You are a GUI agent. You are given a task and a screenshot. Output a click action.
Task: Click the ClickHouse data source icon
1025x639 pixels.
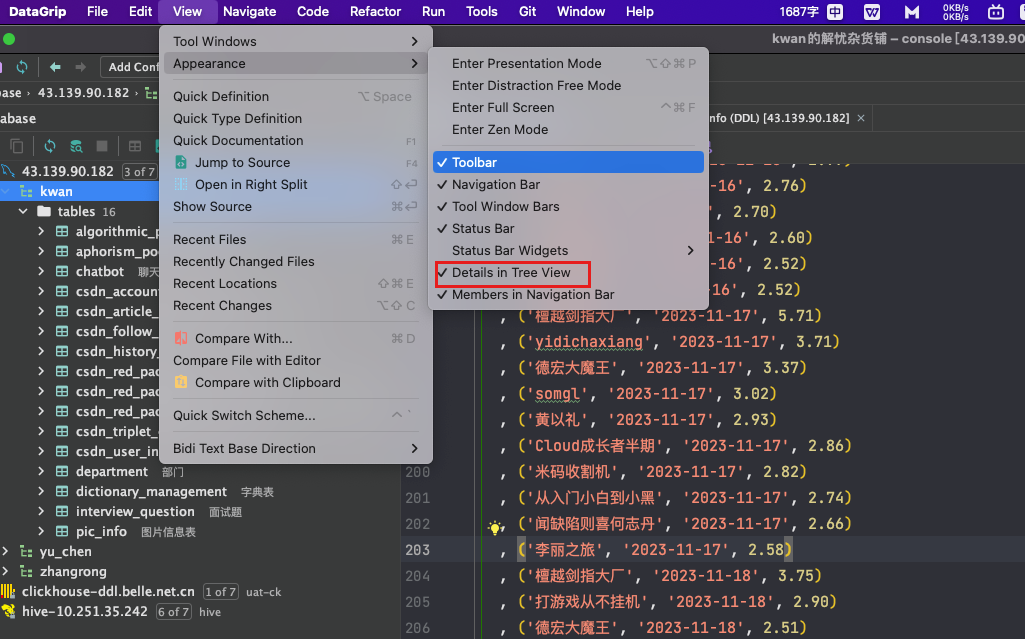pos(8,591)
